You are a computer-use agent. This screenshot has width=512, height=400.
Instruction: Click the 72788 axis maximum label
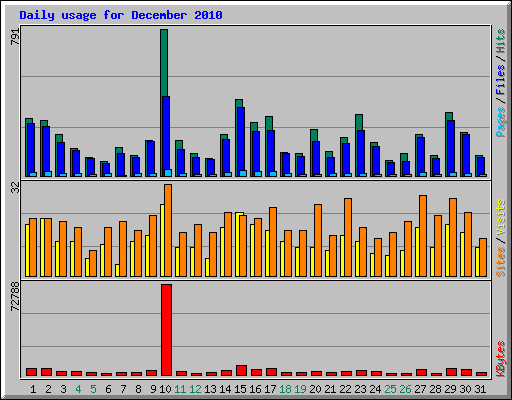point(15,296)
